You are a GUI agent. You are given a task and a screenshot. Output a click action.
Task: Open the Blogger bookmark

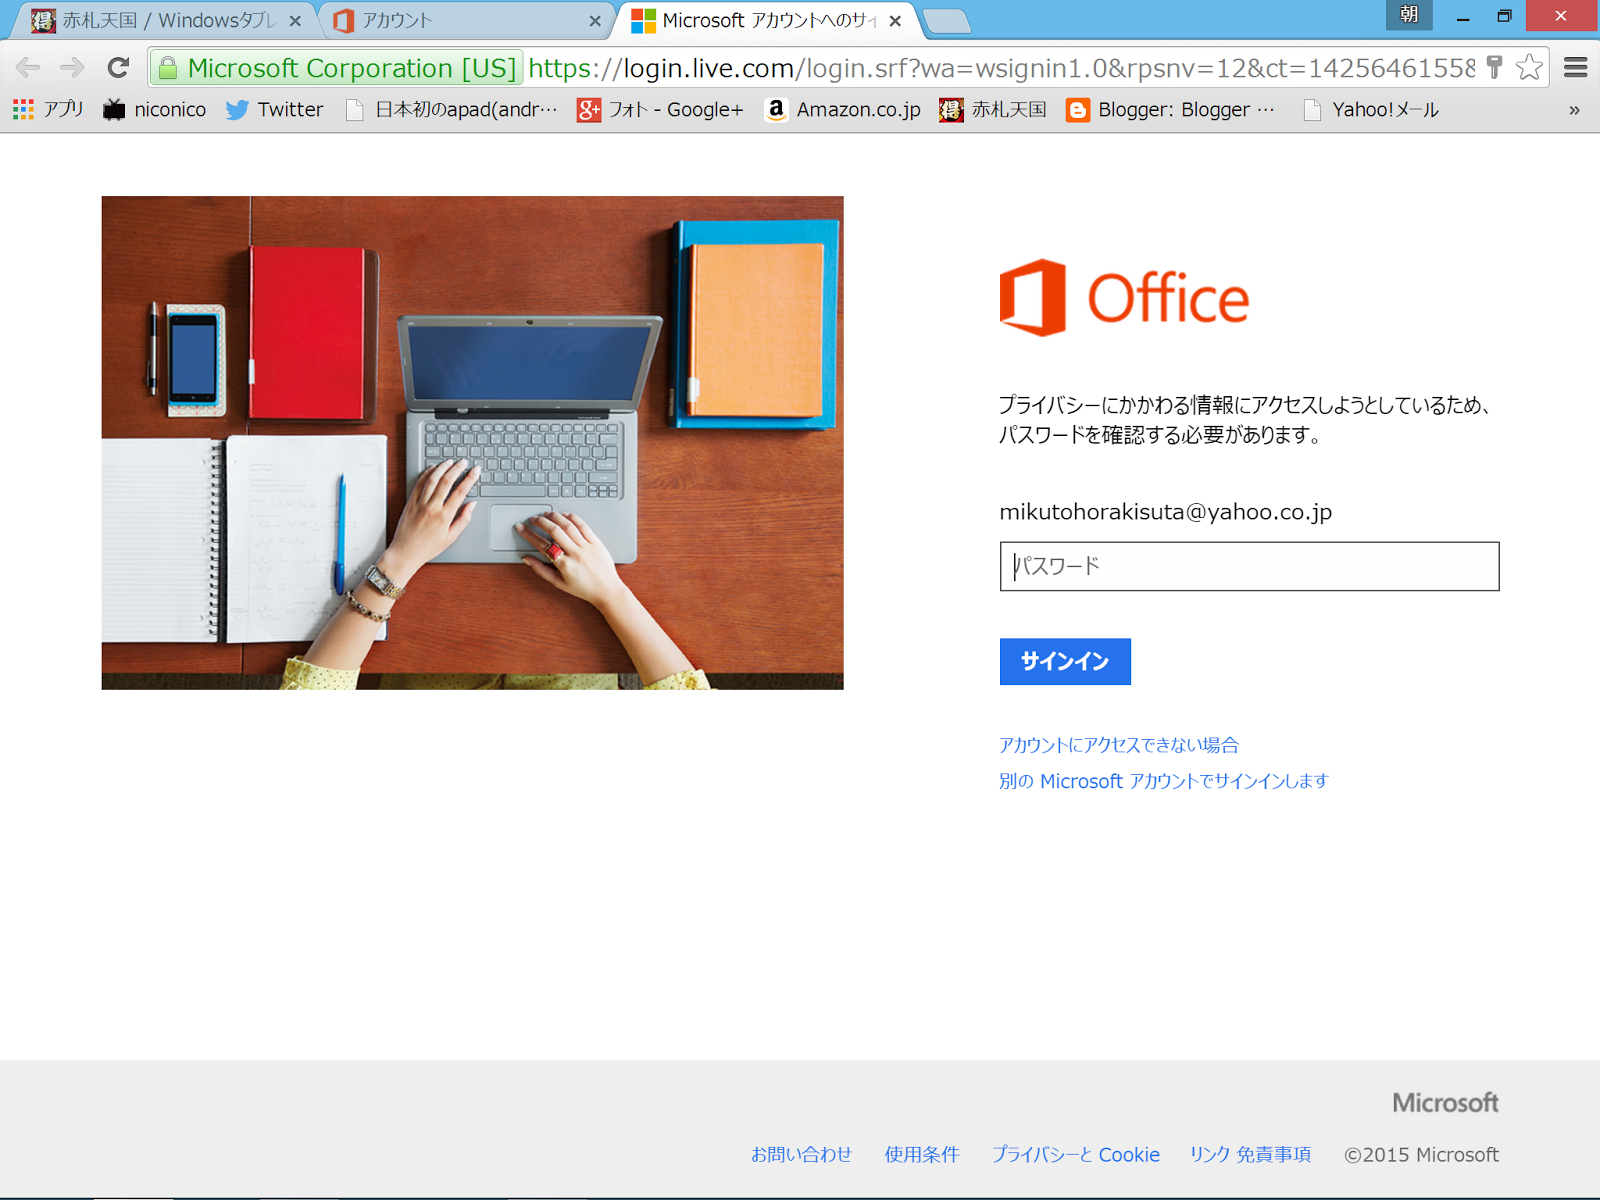pos(1171,109)
